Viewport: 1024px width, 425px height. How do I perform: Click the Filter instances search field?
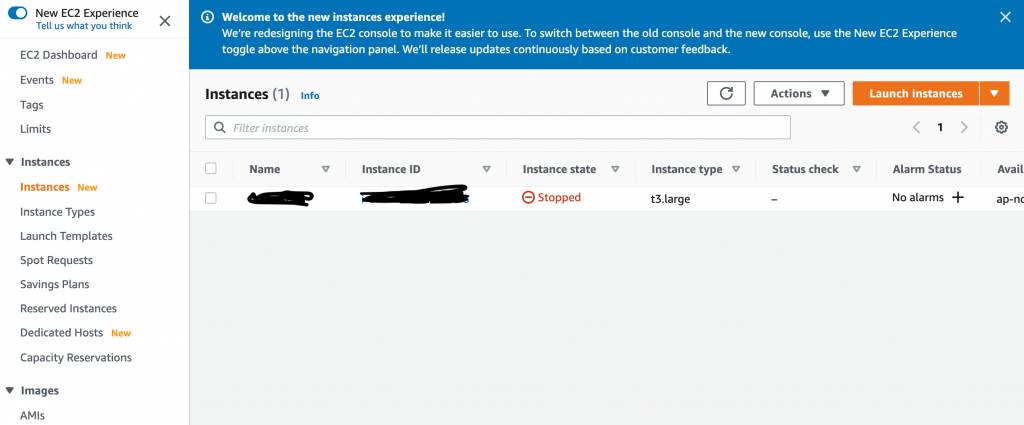(498, 127)
